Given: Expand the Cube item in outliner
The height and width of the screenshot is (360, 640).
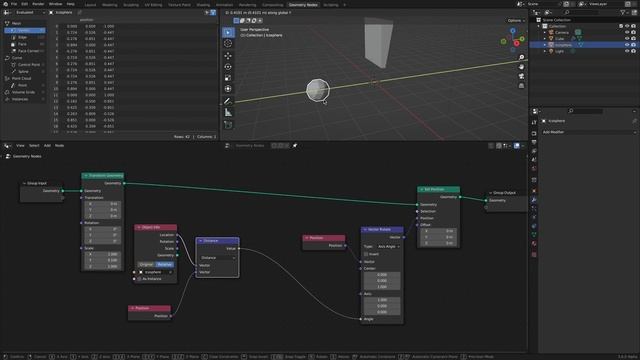Looking at the screenshot, I should click(x=544, y=39).
